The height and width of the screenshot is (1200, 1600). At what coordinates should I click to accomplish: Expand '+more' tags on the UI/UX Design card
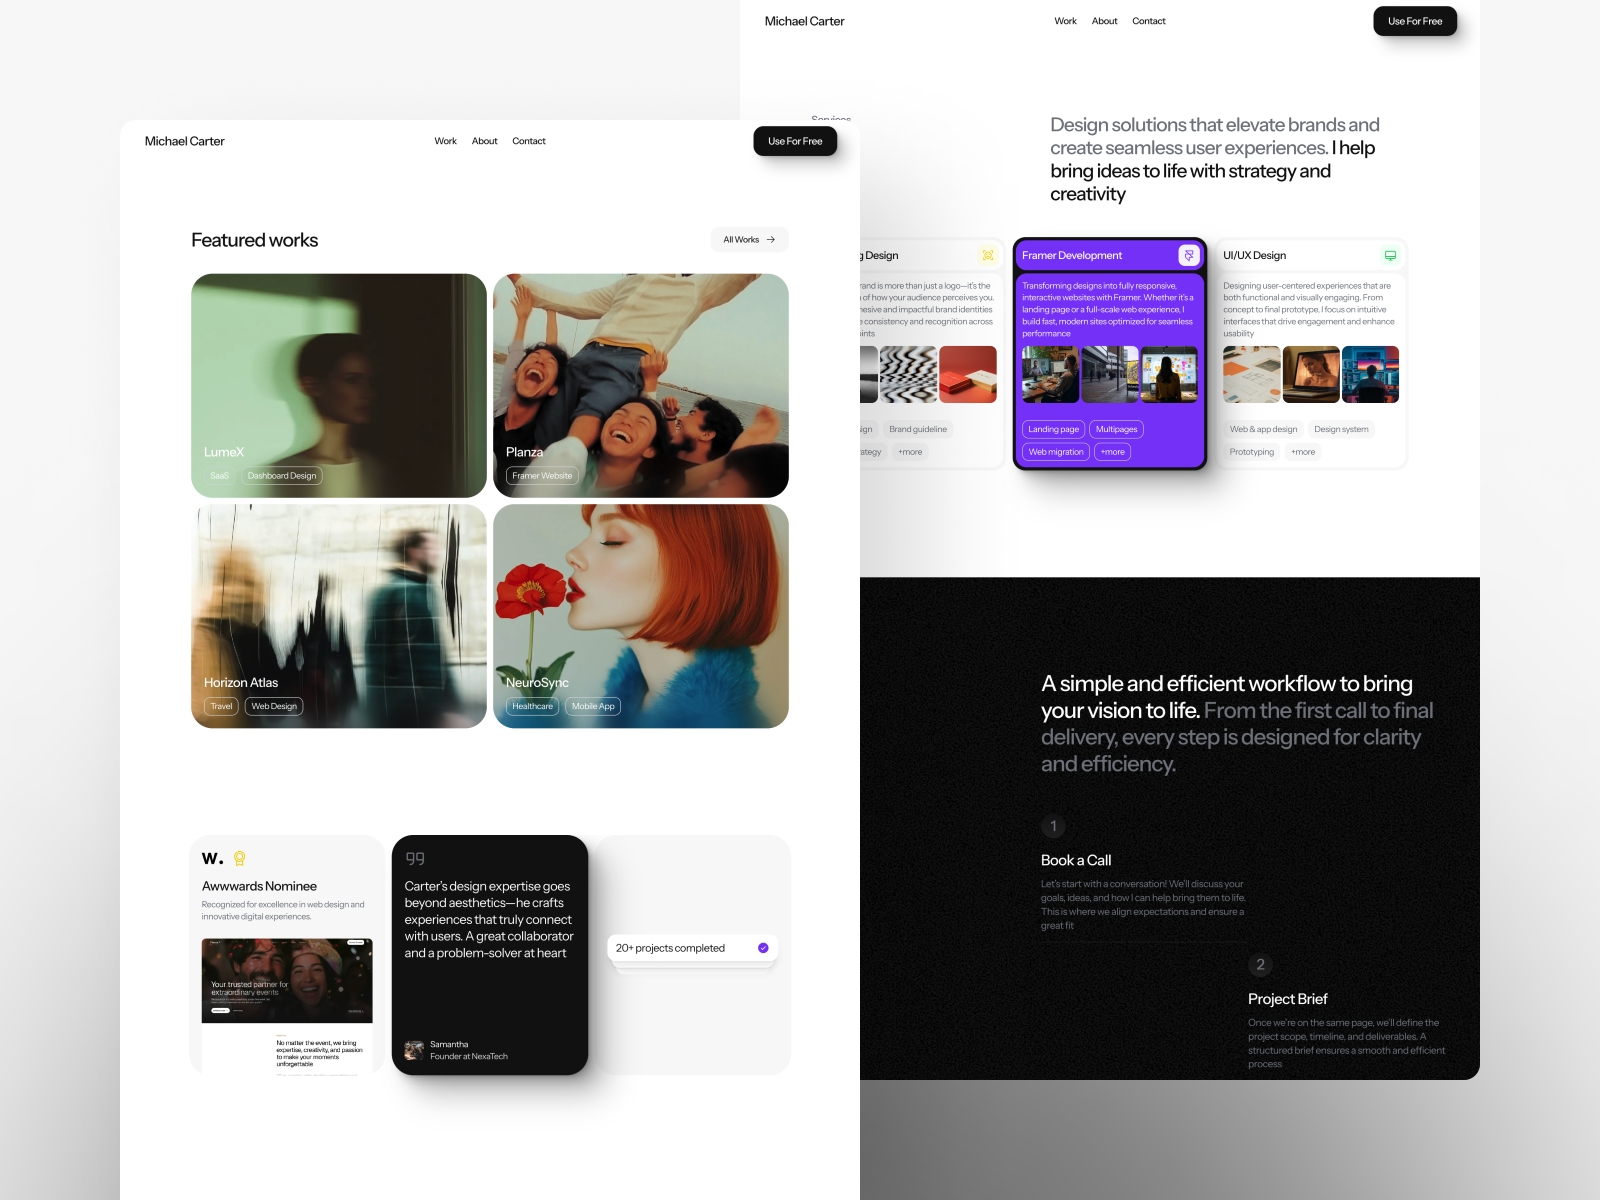tap(1303, 451)
